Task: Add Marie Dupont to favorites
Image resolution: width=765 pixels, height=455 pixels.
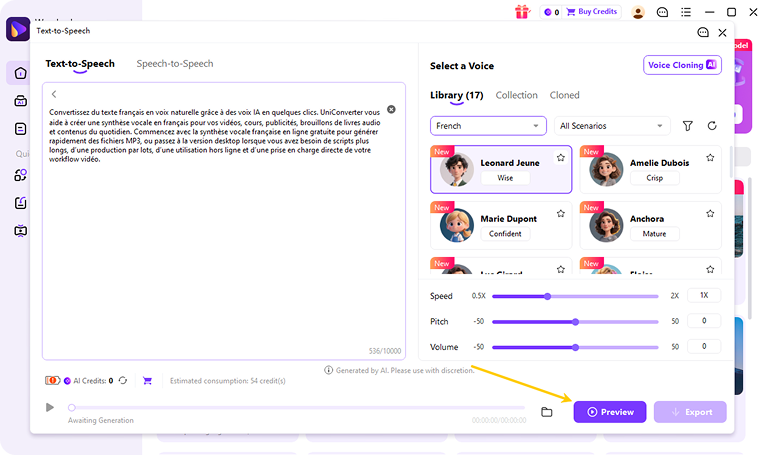Action: [561, 214]
